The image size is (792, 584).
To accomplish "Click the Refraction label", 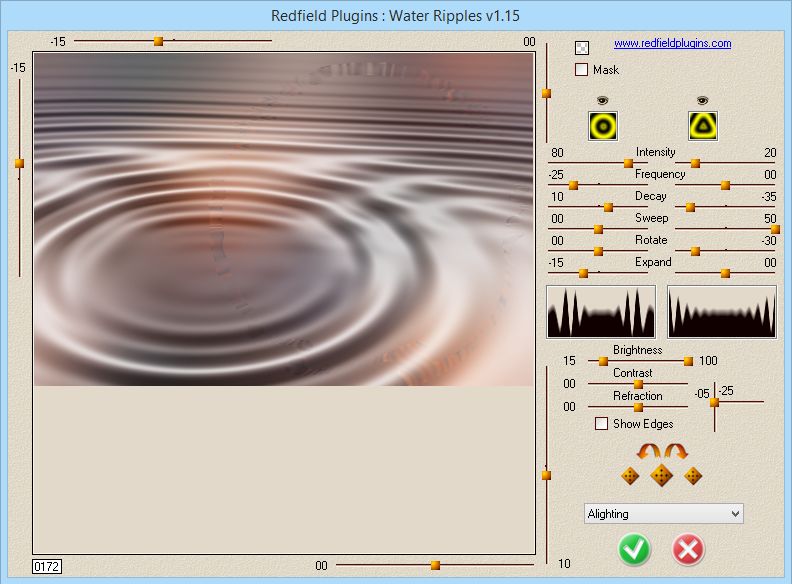I will pos(637,396).
